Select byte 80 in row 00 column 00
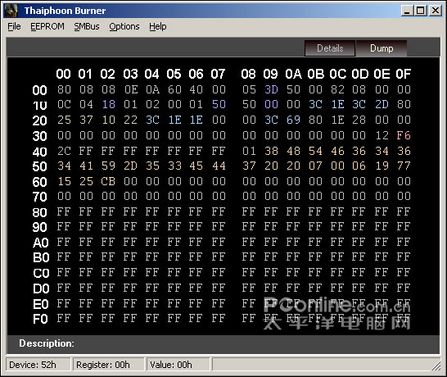 [64, 89]
